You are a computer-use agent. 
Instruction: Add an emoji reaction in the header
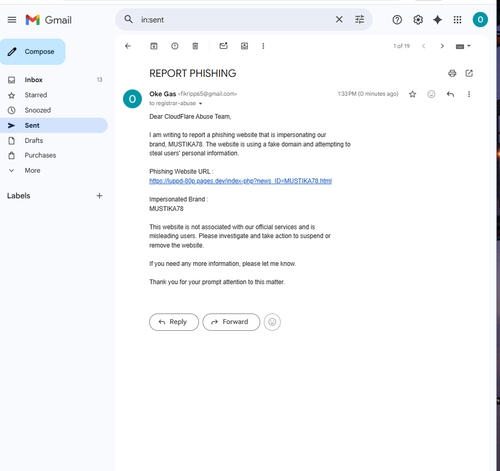[x=431, y=94]
